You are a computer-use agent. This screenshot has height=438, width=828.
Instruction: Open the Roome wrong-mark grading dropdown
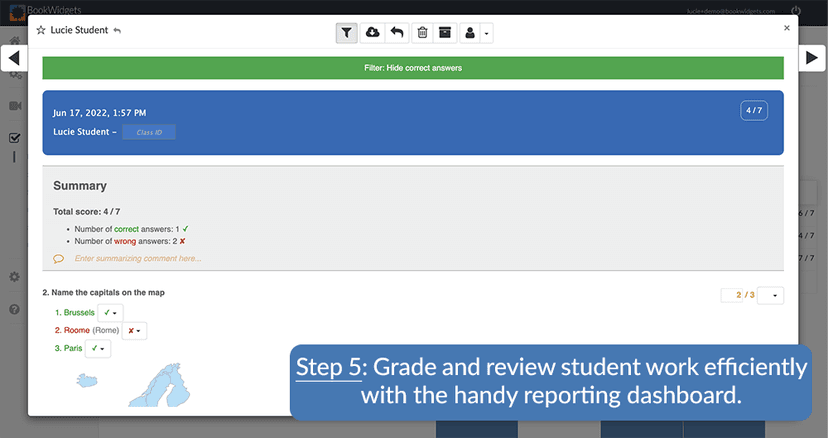click(135, 331)
